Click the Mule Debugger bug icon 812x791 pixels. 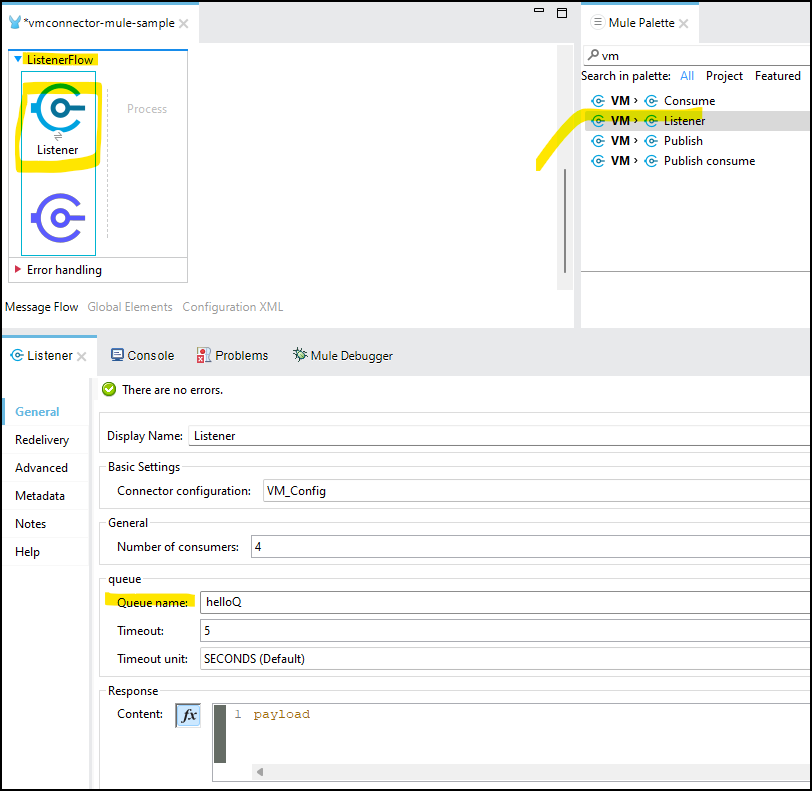coord(299,354)
